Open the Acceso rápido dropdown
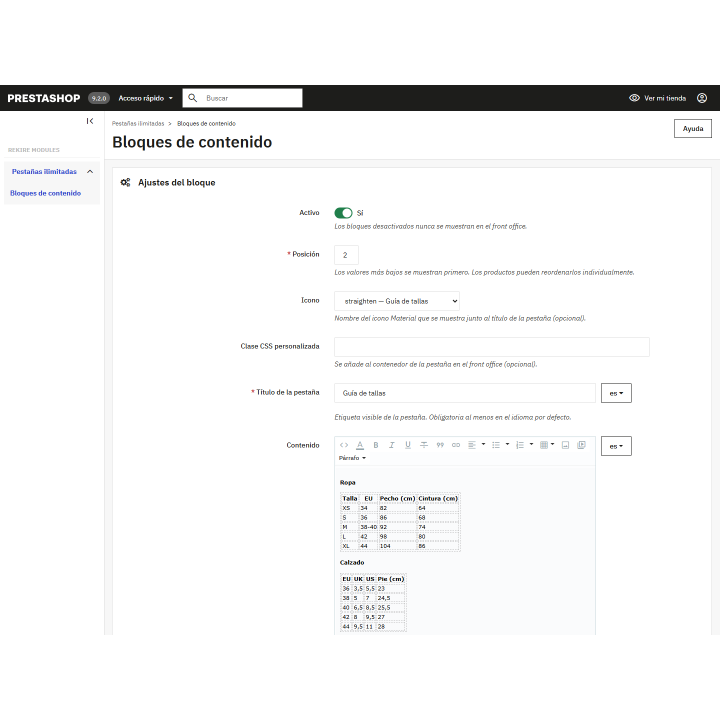 click(x=146, y=98)
